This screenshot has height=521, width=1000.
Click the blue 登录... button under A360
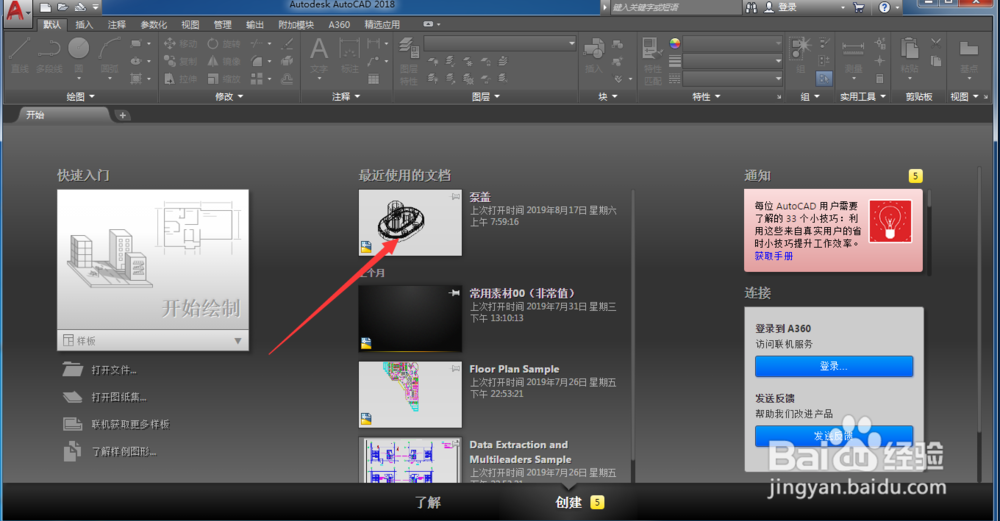pyautogui.click(x=834, y=367)
